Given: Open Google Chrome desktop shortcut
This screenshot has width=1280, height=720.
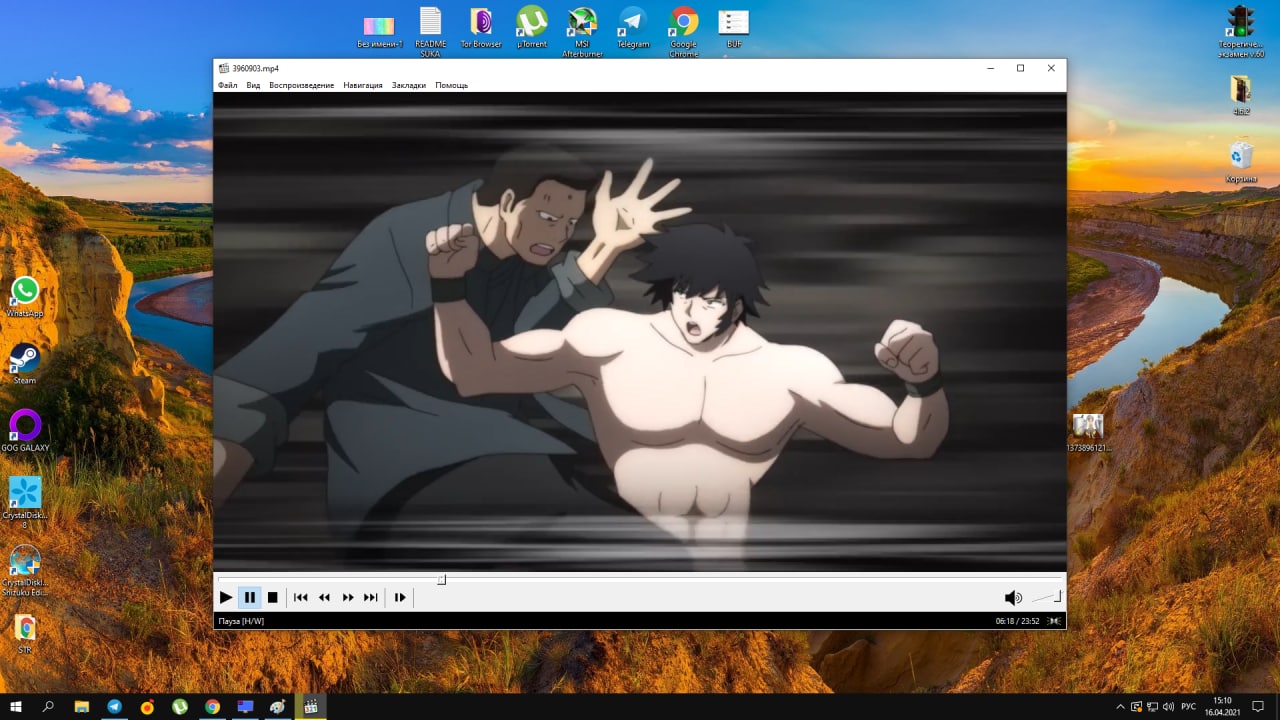Looking at the screenshot, I should point(684,32).
